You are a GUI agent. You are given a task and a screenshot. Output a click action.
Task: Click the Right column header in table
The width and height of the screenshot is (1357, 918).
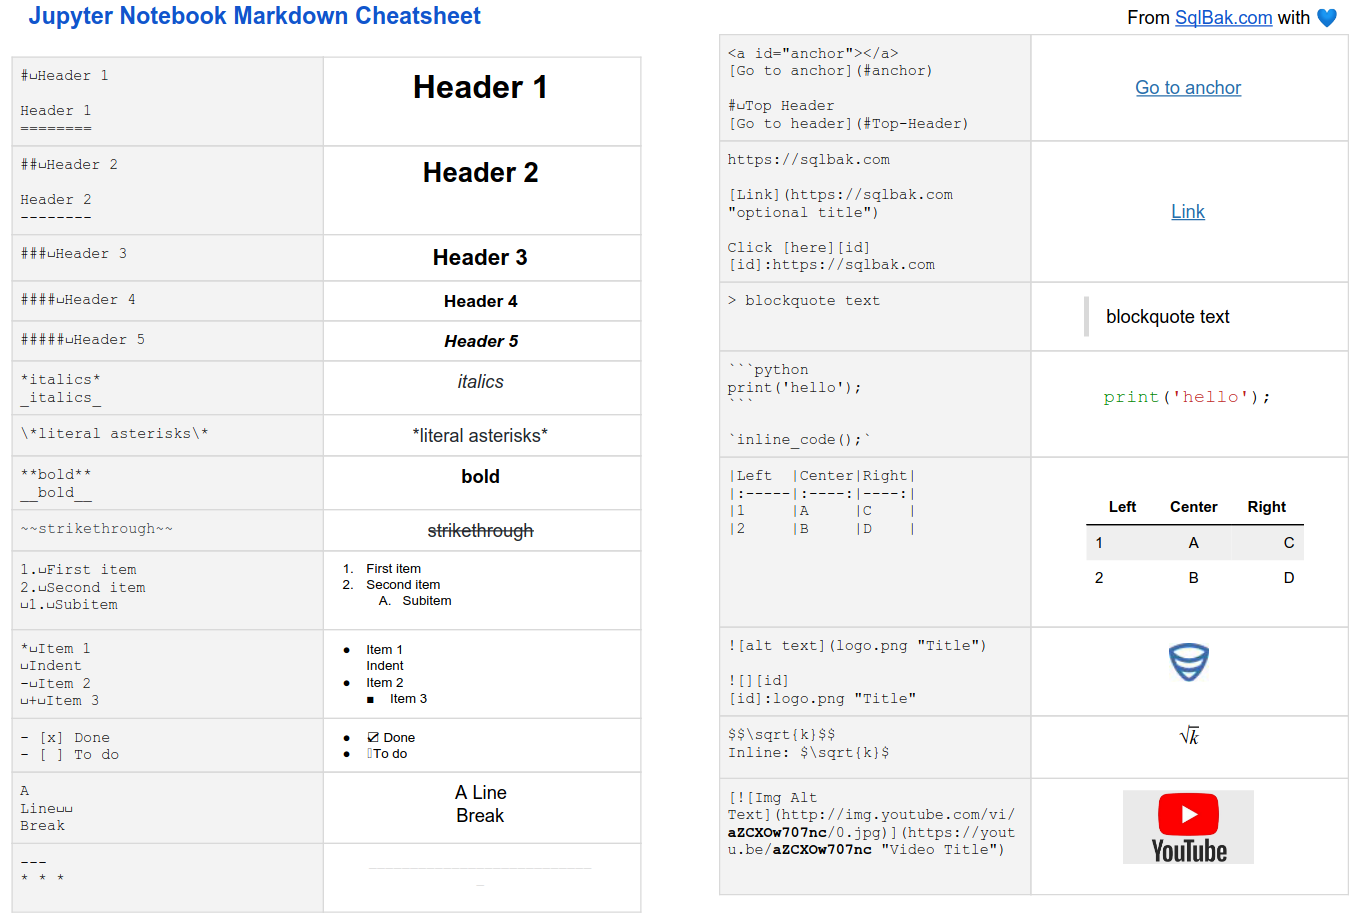(x=1266, y=507)
